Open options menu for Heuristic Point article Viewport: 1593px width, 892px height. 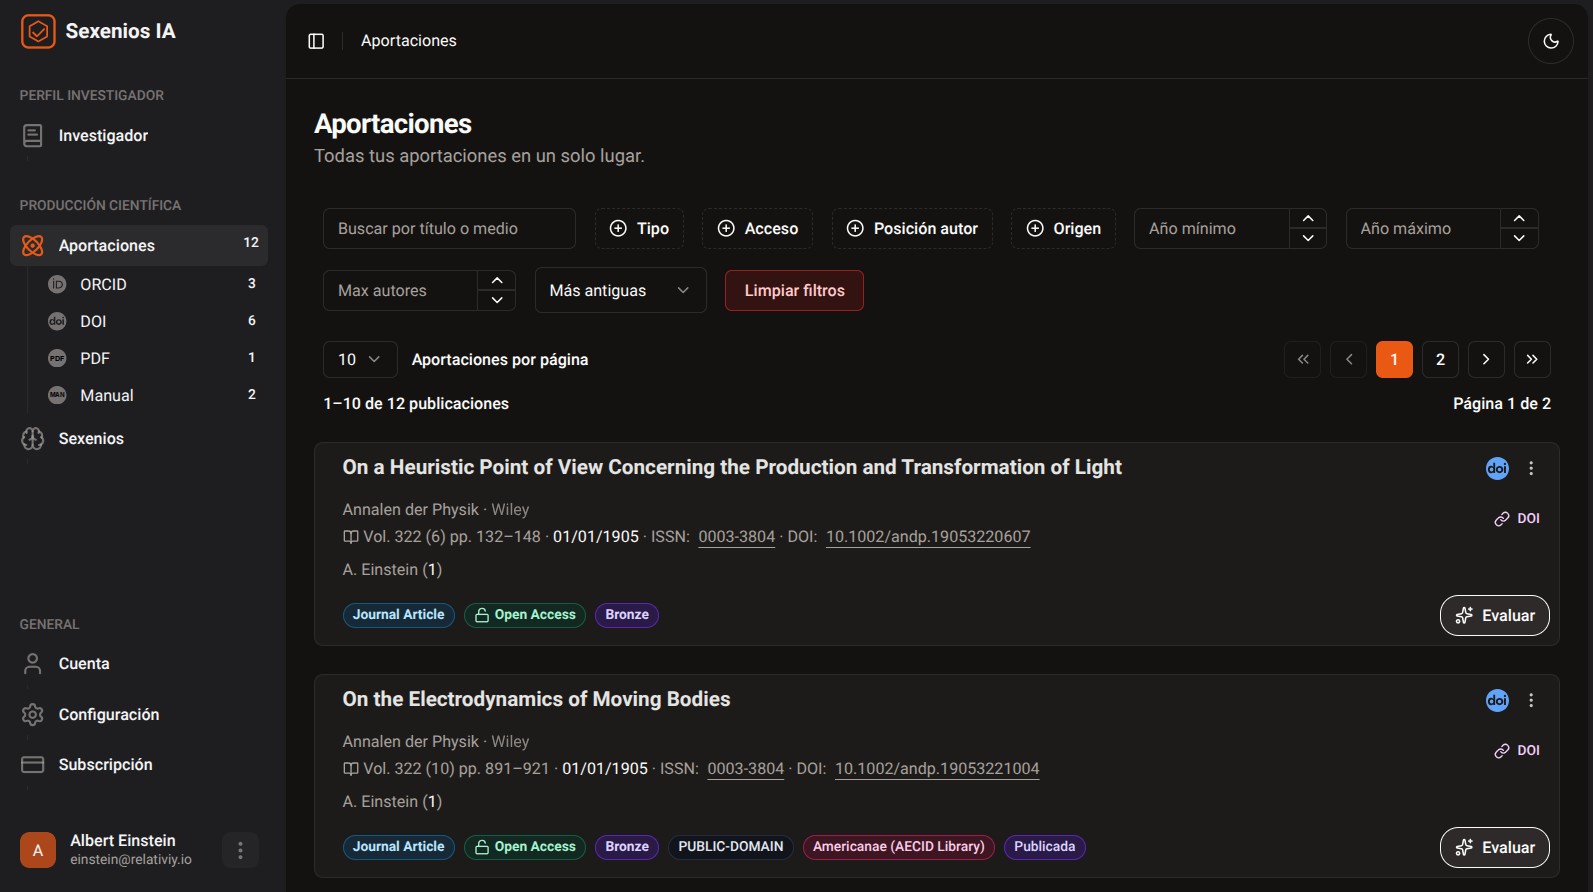pyautogui.click(x=1530, y=468)
